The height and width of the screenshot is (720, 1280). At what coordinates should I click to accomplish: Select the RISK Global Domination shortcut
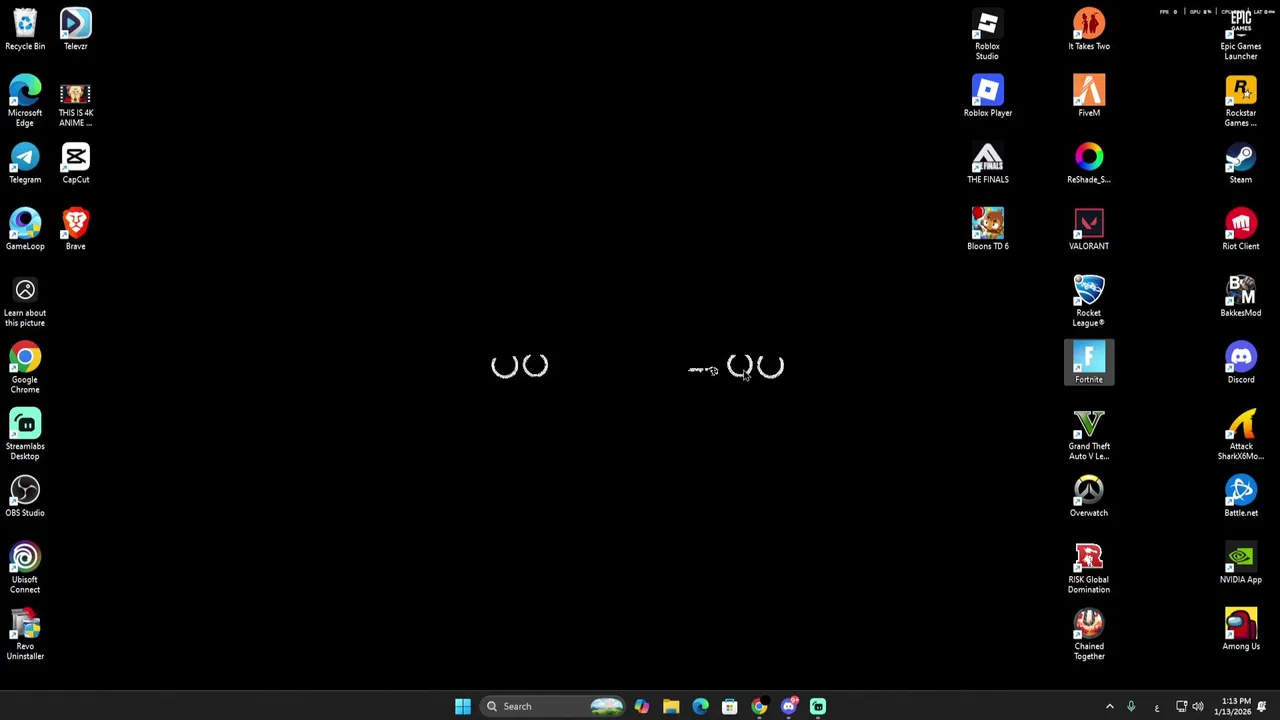click(1088, 568)
